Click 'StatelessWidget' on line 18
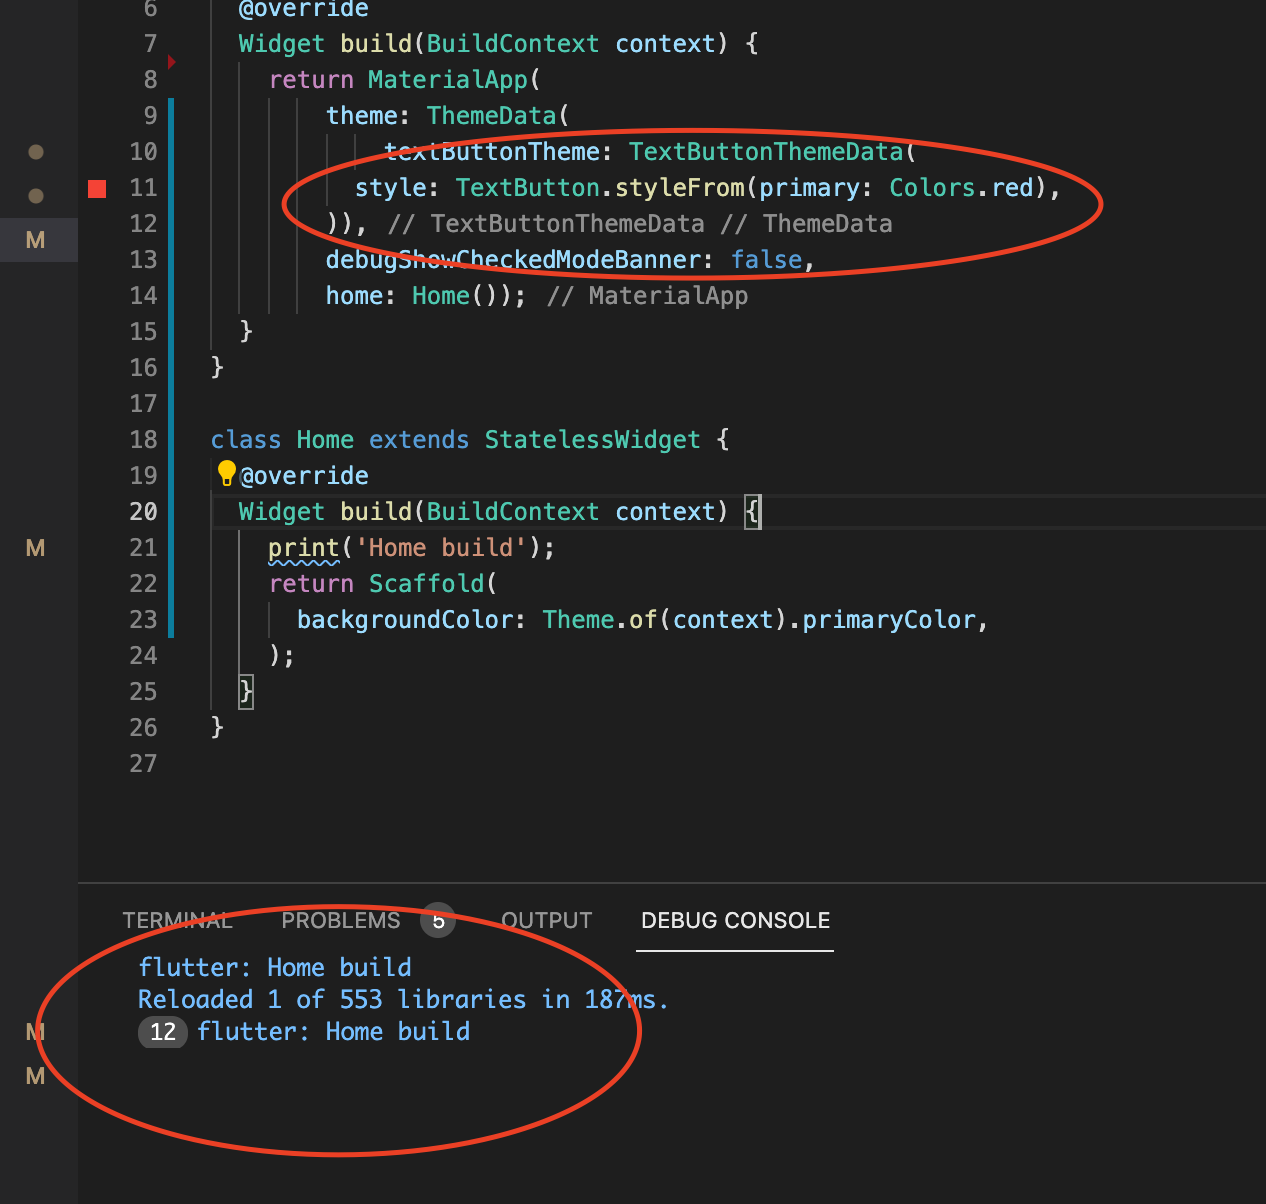1266x1204 pixels. click(x=592, y=440)
